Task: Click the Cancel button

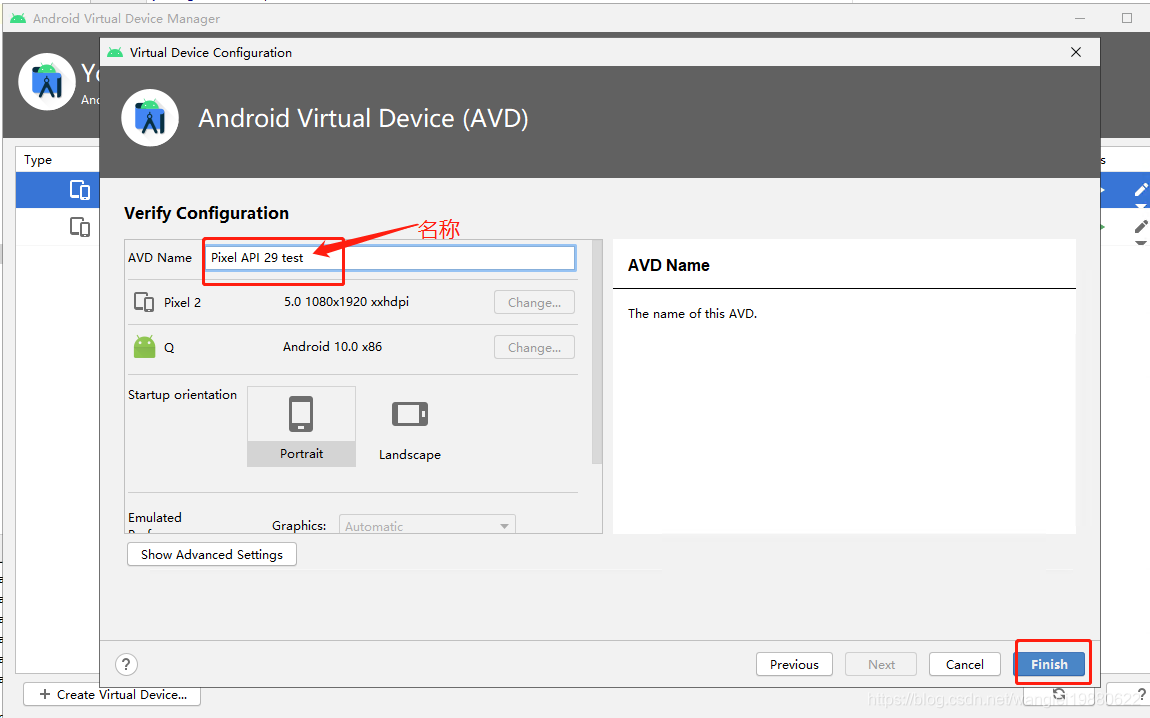Action: (x=964, y=664)
